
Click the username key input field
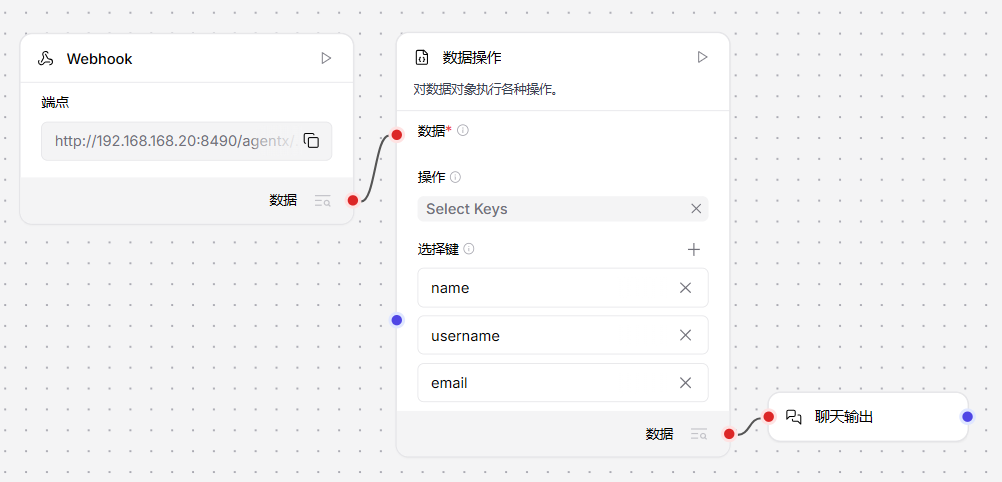click(545, 335)
